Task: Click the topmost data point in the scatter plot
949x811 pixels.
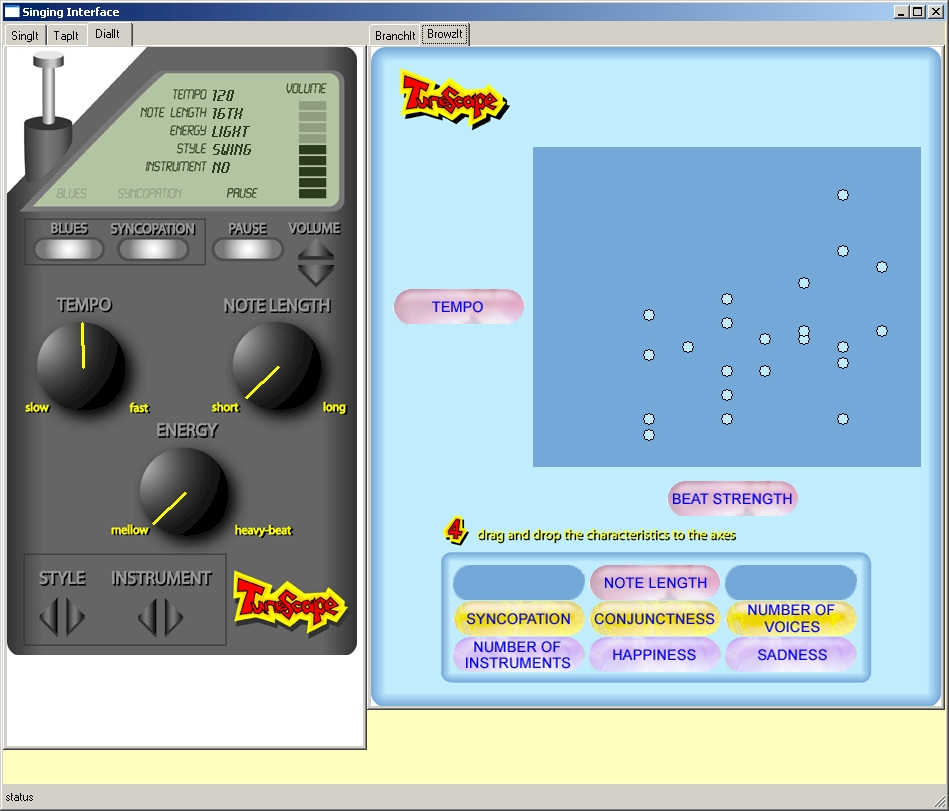Action: pyautogui.click(x=843, y=195)
